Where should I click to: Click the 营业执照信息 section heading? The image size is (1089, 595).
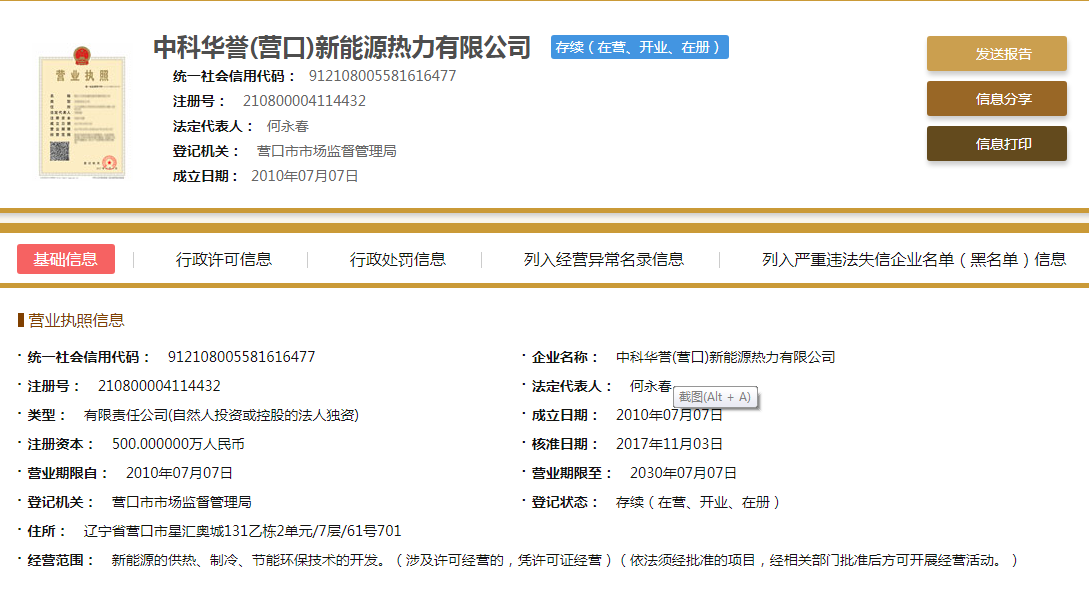pyautogui.click(x=76, y=320)
